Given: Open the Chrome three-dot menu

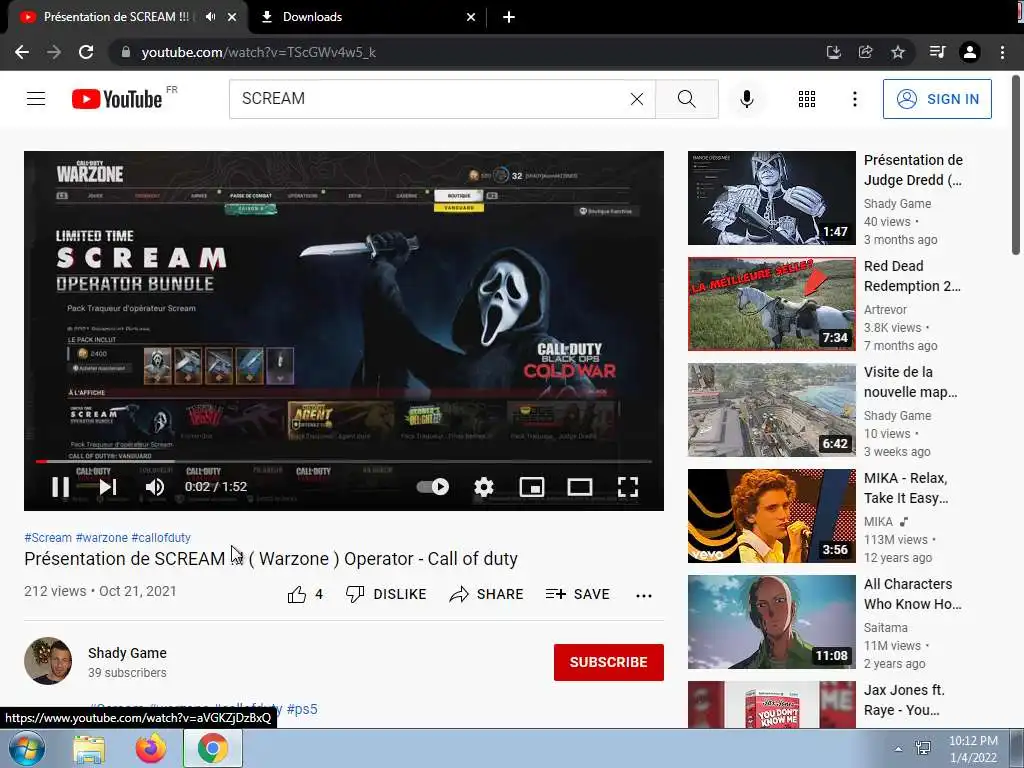Looking at the screenshot, I should [x=1002, y=52].
